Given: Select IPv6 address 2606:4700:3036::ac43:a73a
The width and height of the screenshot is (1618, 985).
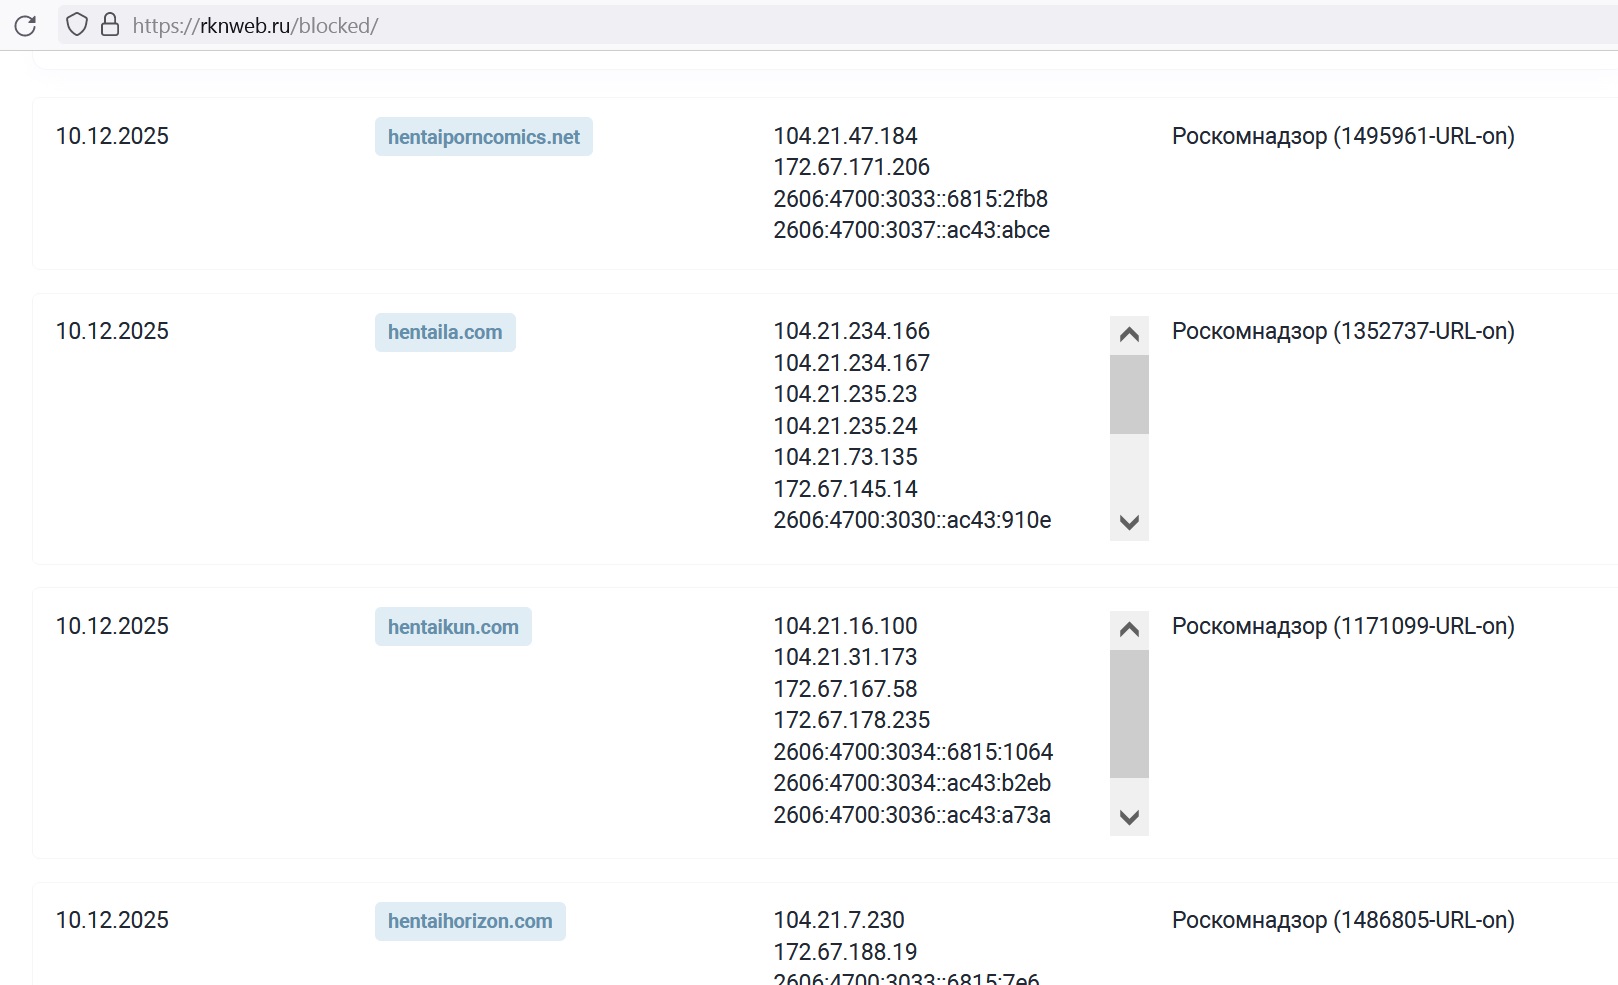Looking at the screenshot, I should tap(912, 815).
